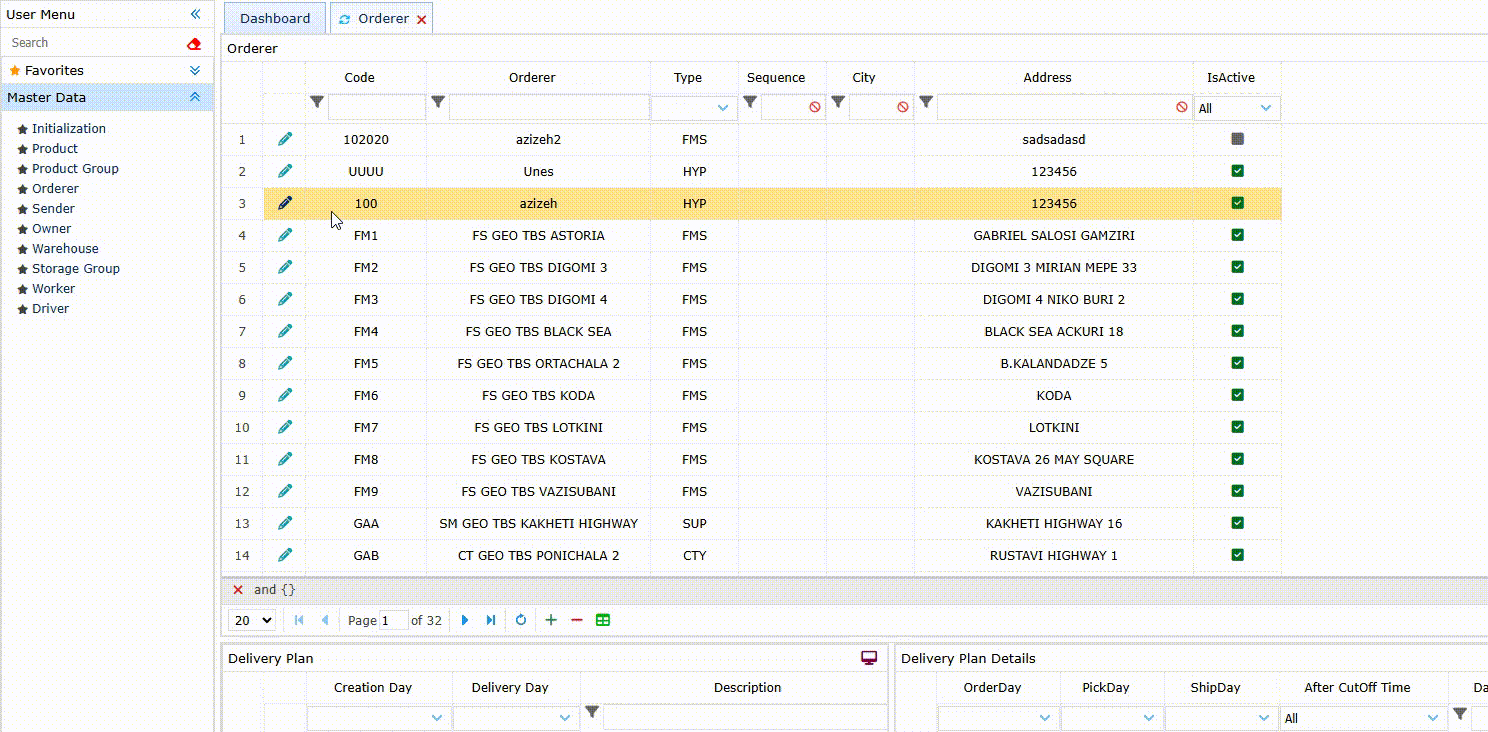Enable IsActive checkbox on row 102020
Screen dimensions: 1488x732
coord(1237,139)
